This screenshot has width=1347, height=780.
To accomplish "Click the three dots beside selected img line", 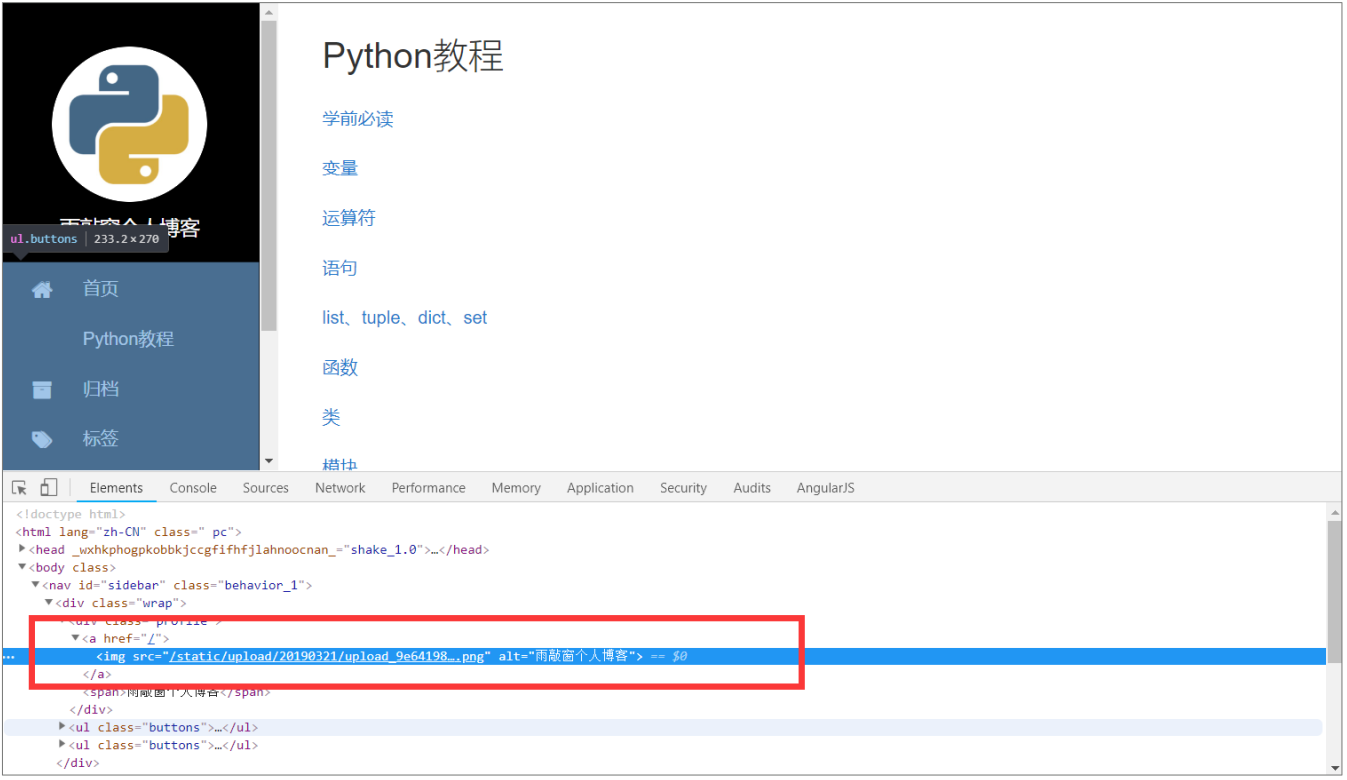I will 9,657.
